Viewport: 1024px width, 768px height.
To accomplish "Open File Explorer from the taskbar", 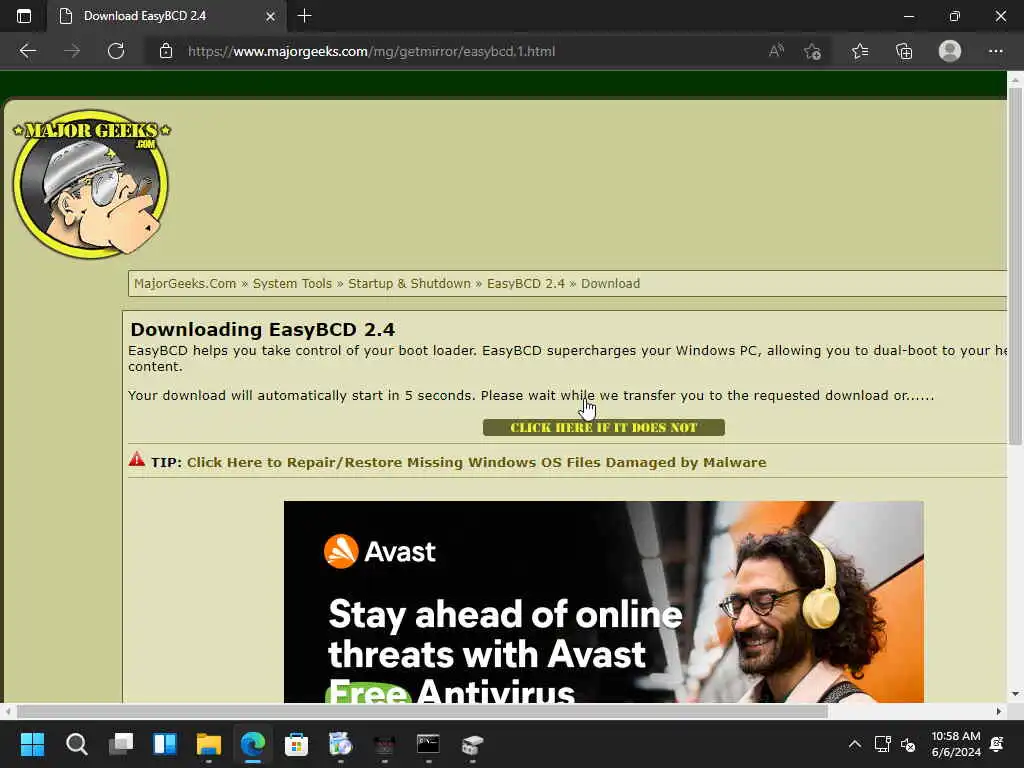I will pyautogui.click(x=208, y=744).
